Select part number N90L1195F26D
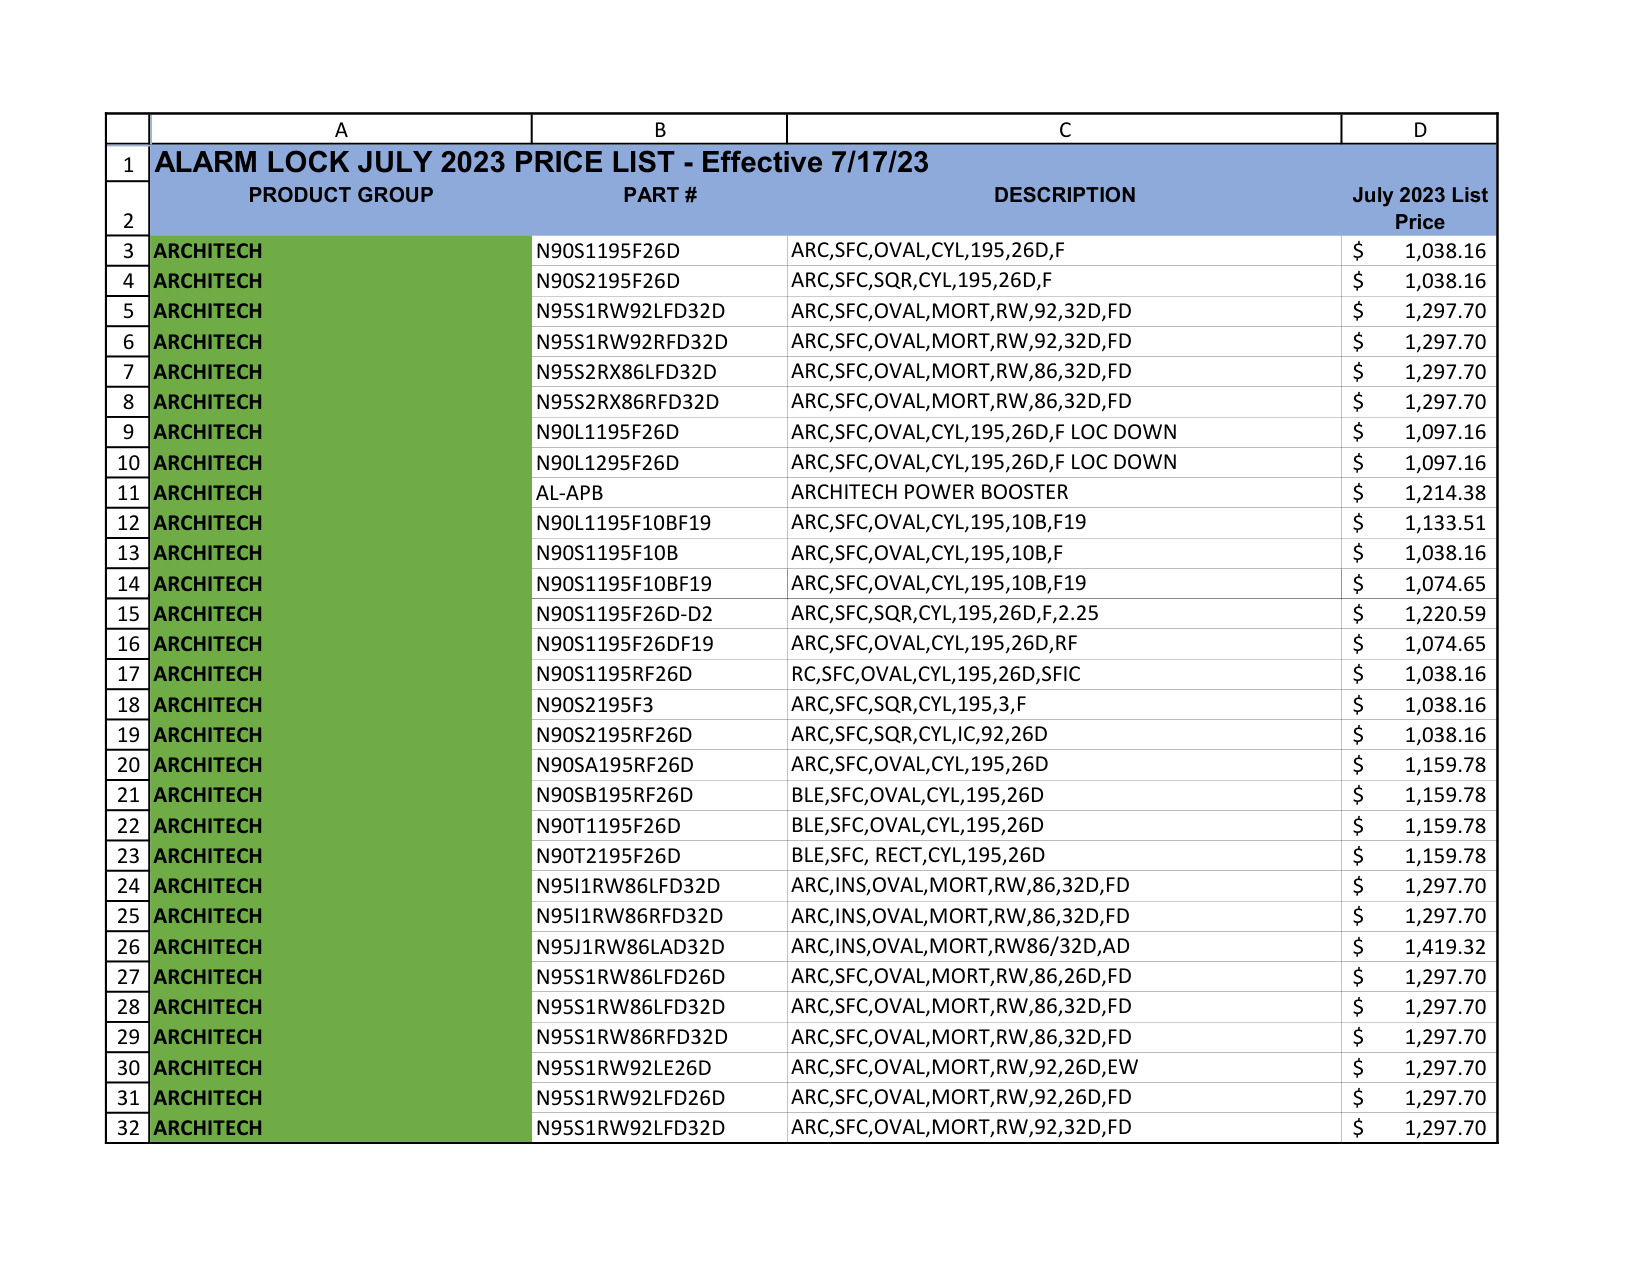The image size is (1650, 1275). [659, 432]
